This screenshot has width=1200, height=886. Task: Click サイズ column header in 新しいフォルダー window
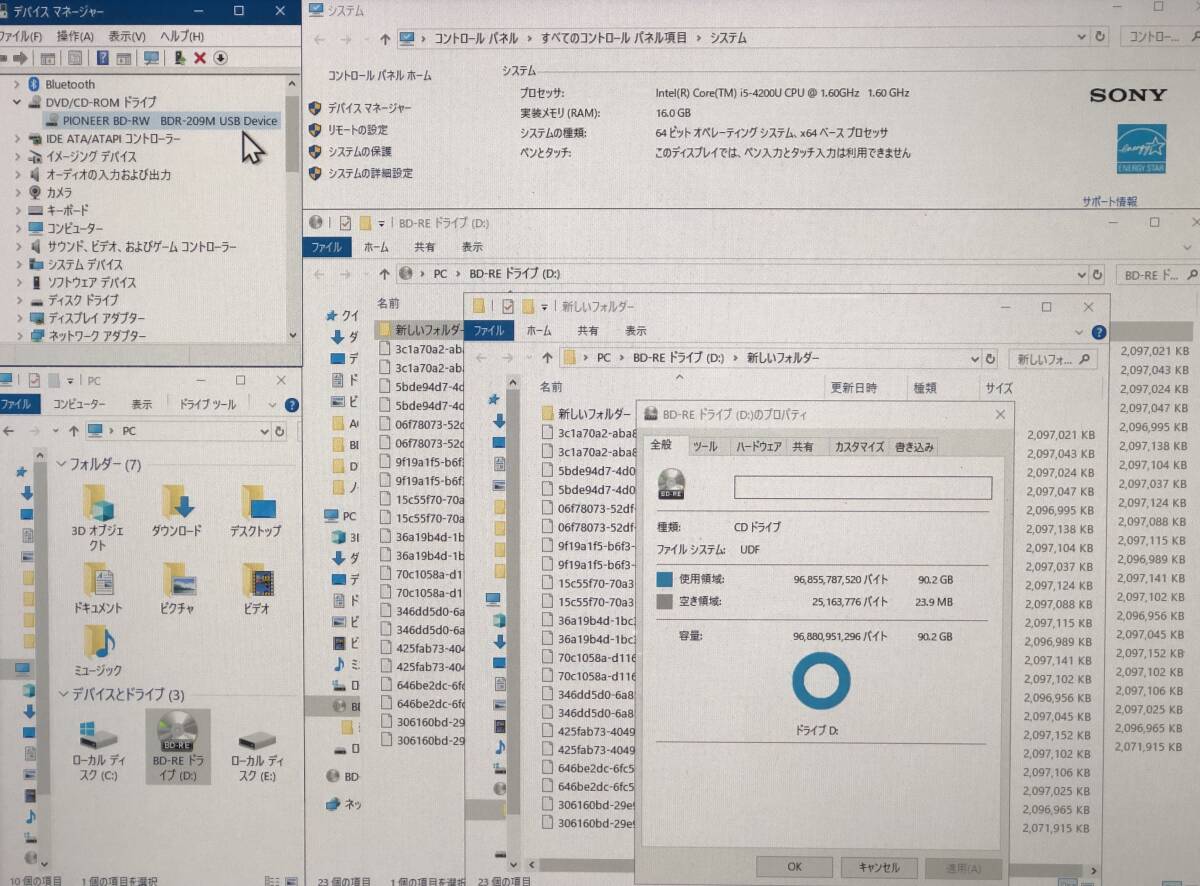[x=999, y=388]
